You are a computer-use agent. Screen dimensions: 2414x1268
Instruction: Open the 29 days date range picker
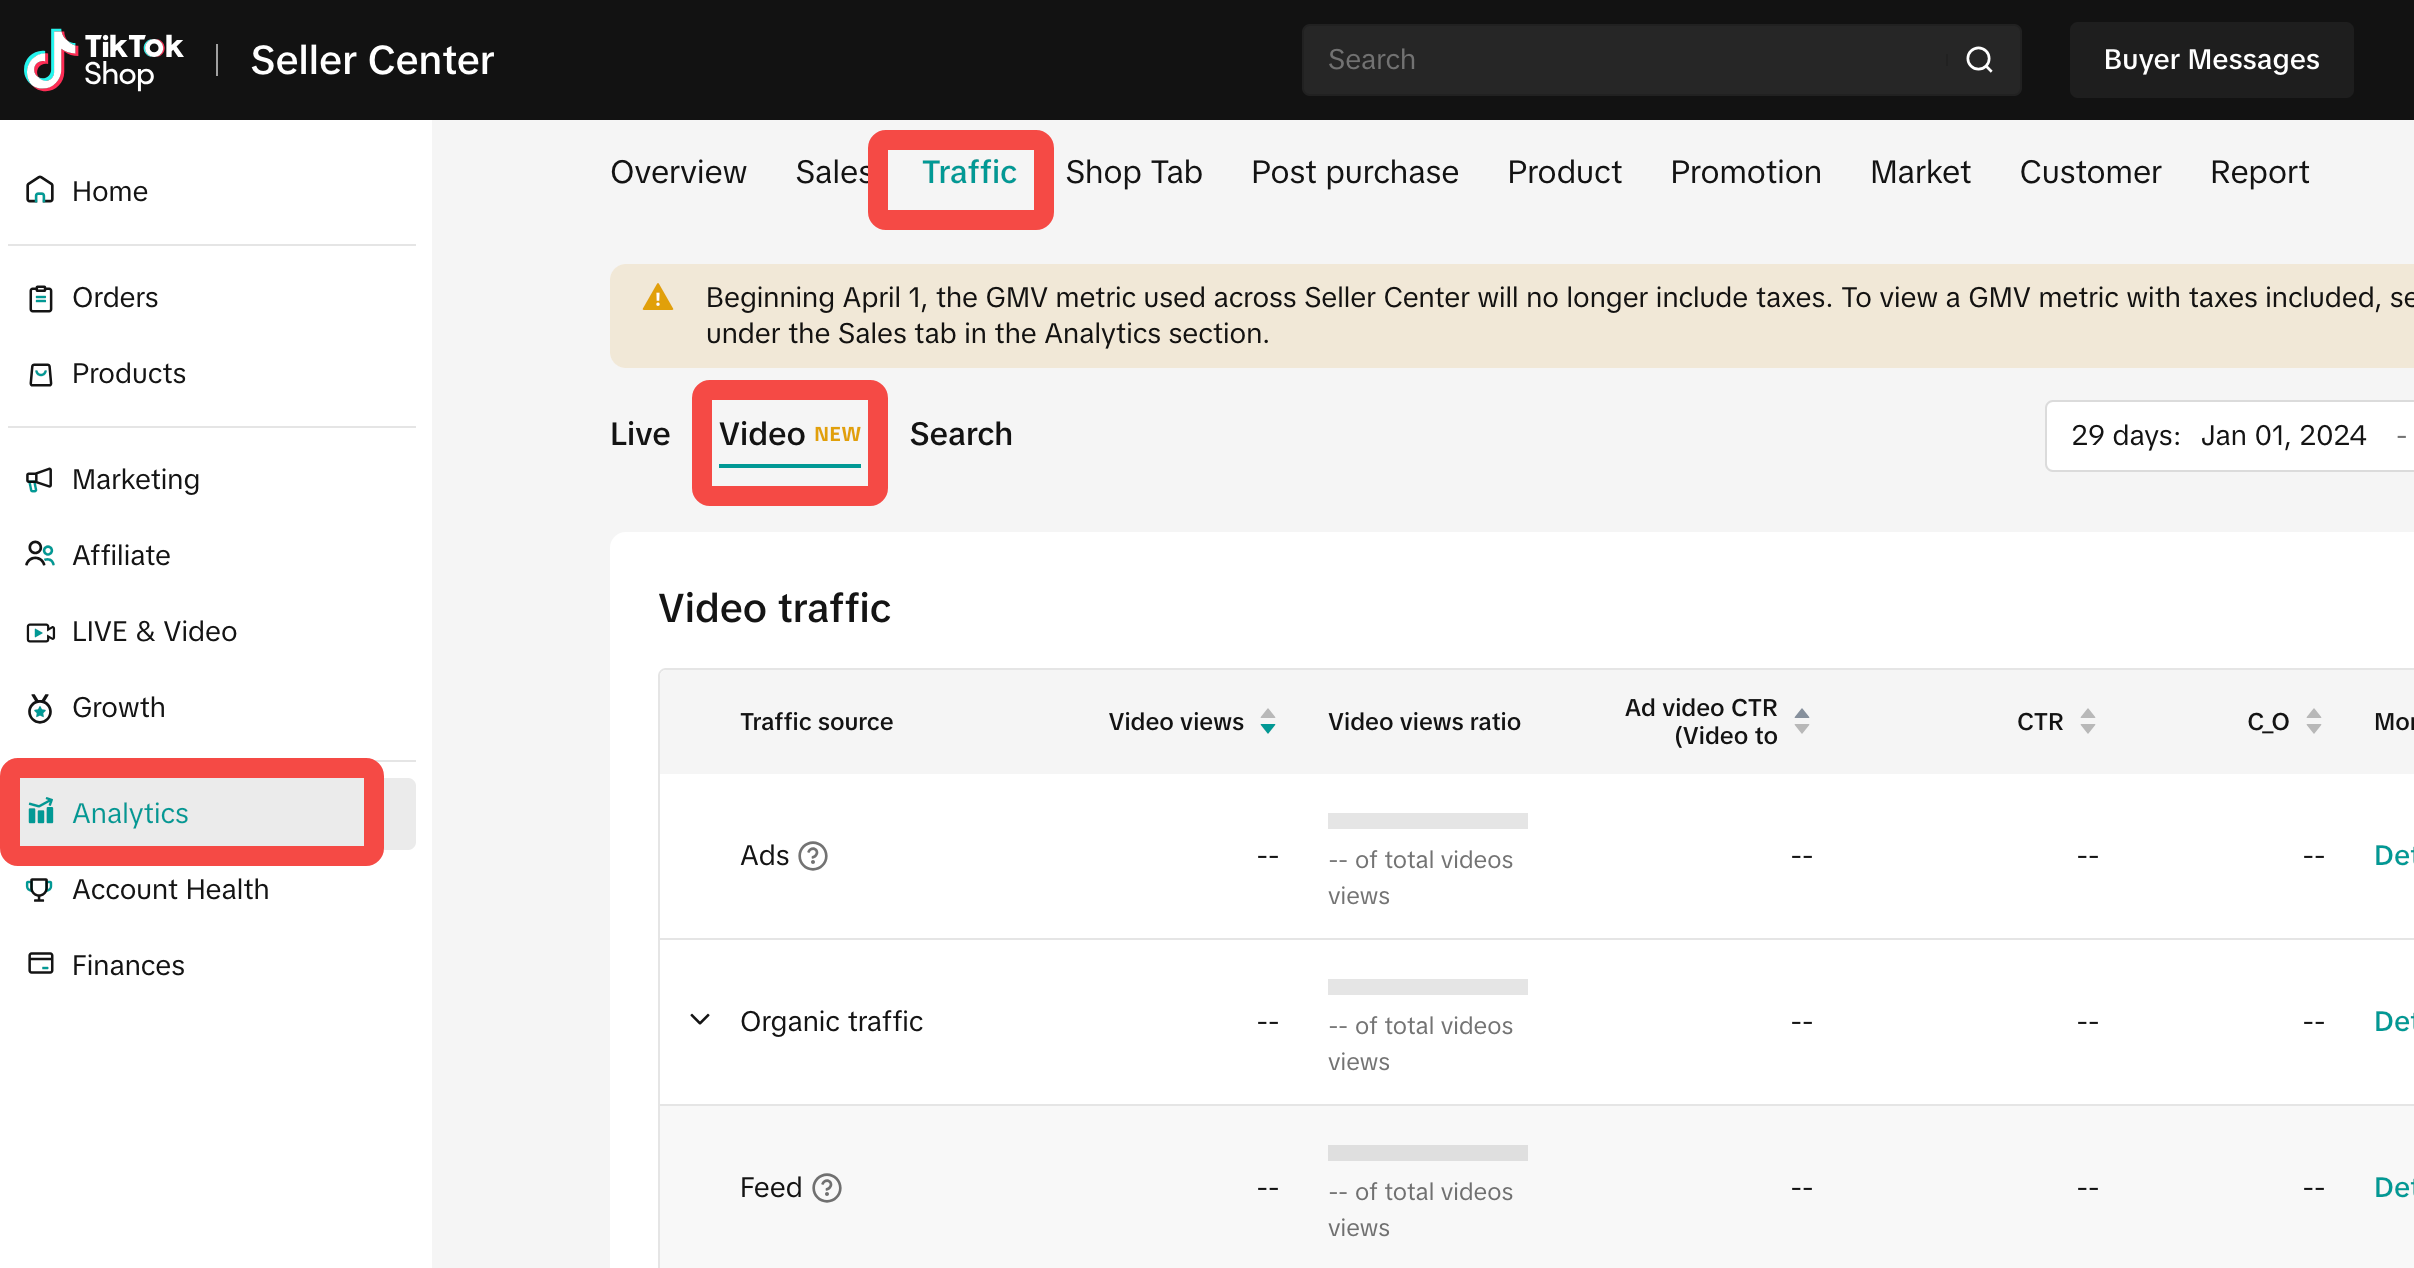2230,435
